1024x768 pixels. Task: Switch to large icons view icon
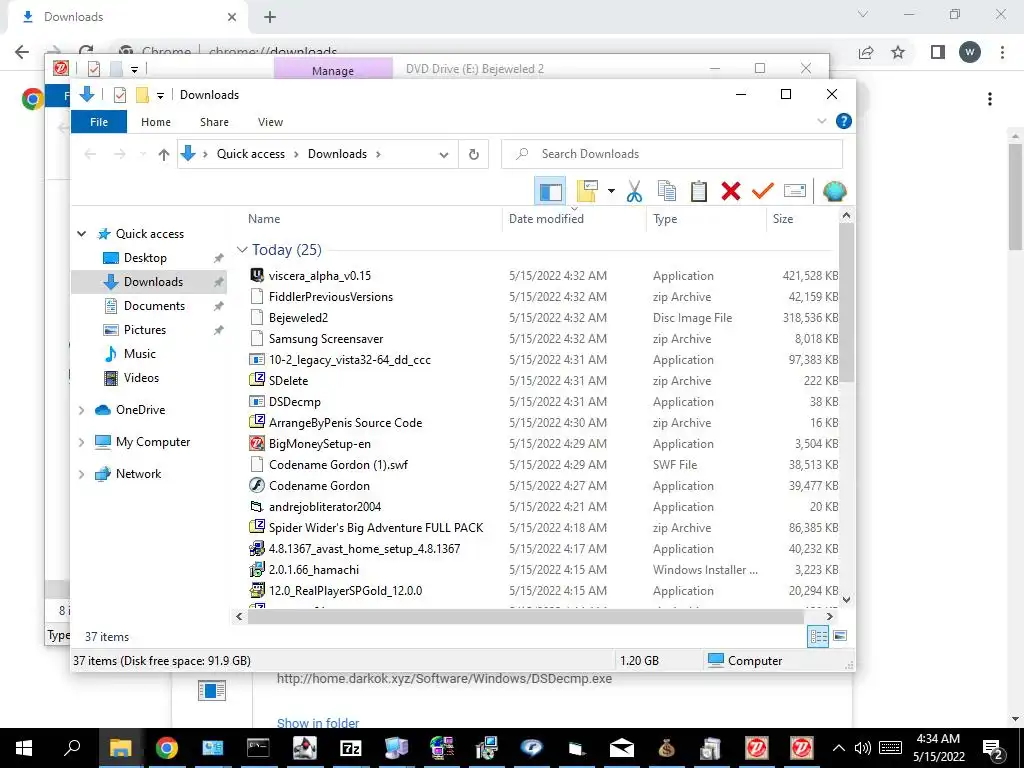(x=840, y=636)
